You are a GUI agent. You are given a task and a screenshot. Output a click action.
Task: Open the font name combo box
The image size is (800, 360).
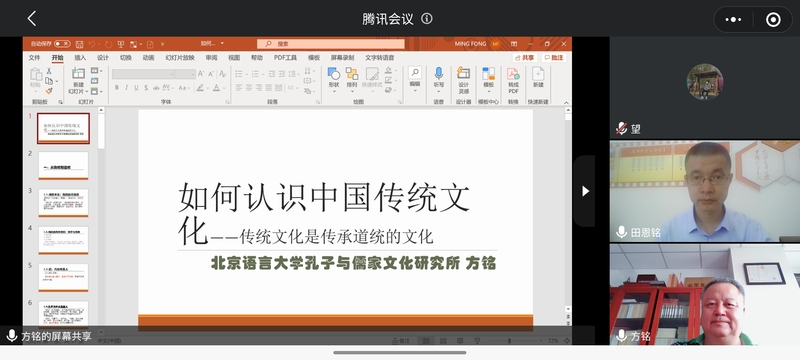(143, 74)
